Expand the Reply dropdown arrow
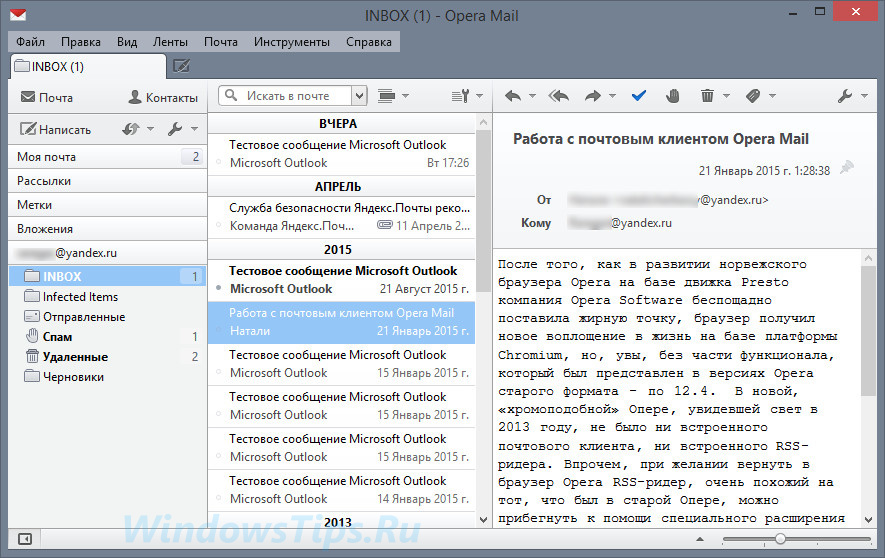This screenshot has height=558, width=885. pyautogui.click(x=532, y=96)
